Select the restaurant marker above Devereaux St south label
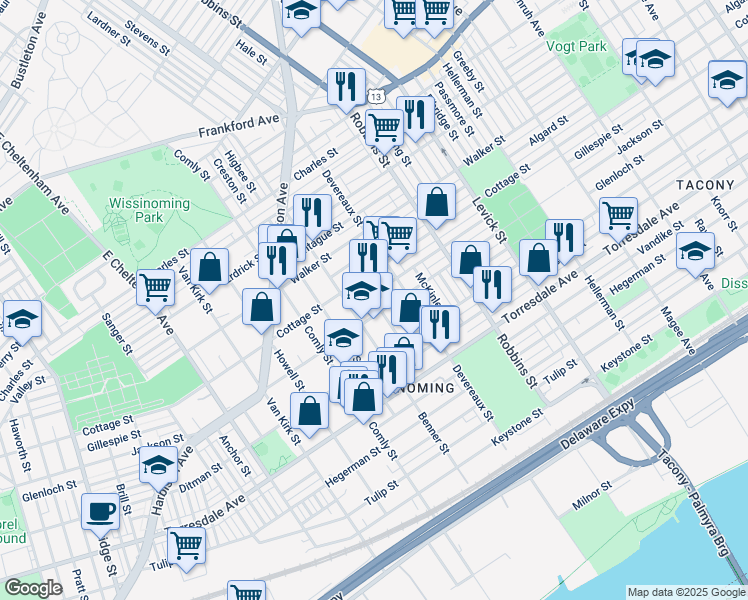 (440, 325)
